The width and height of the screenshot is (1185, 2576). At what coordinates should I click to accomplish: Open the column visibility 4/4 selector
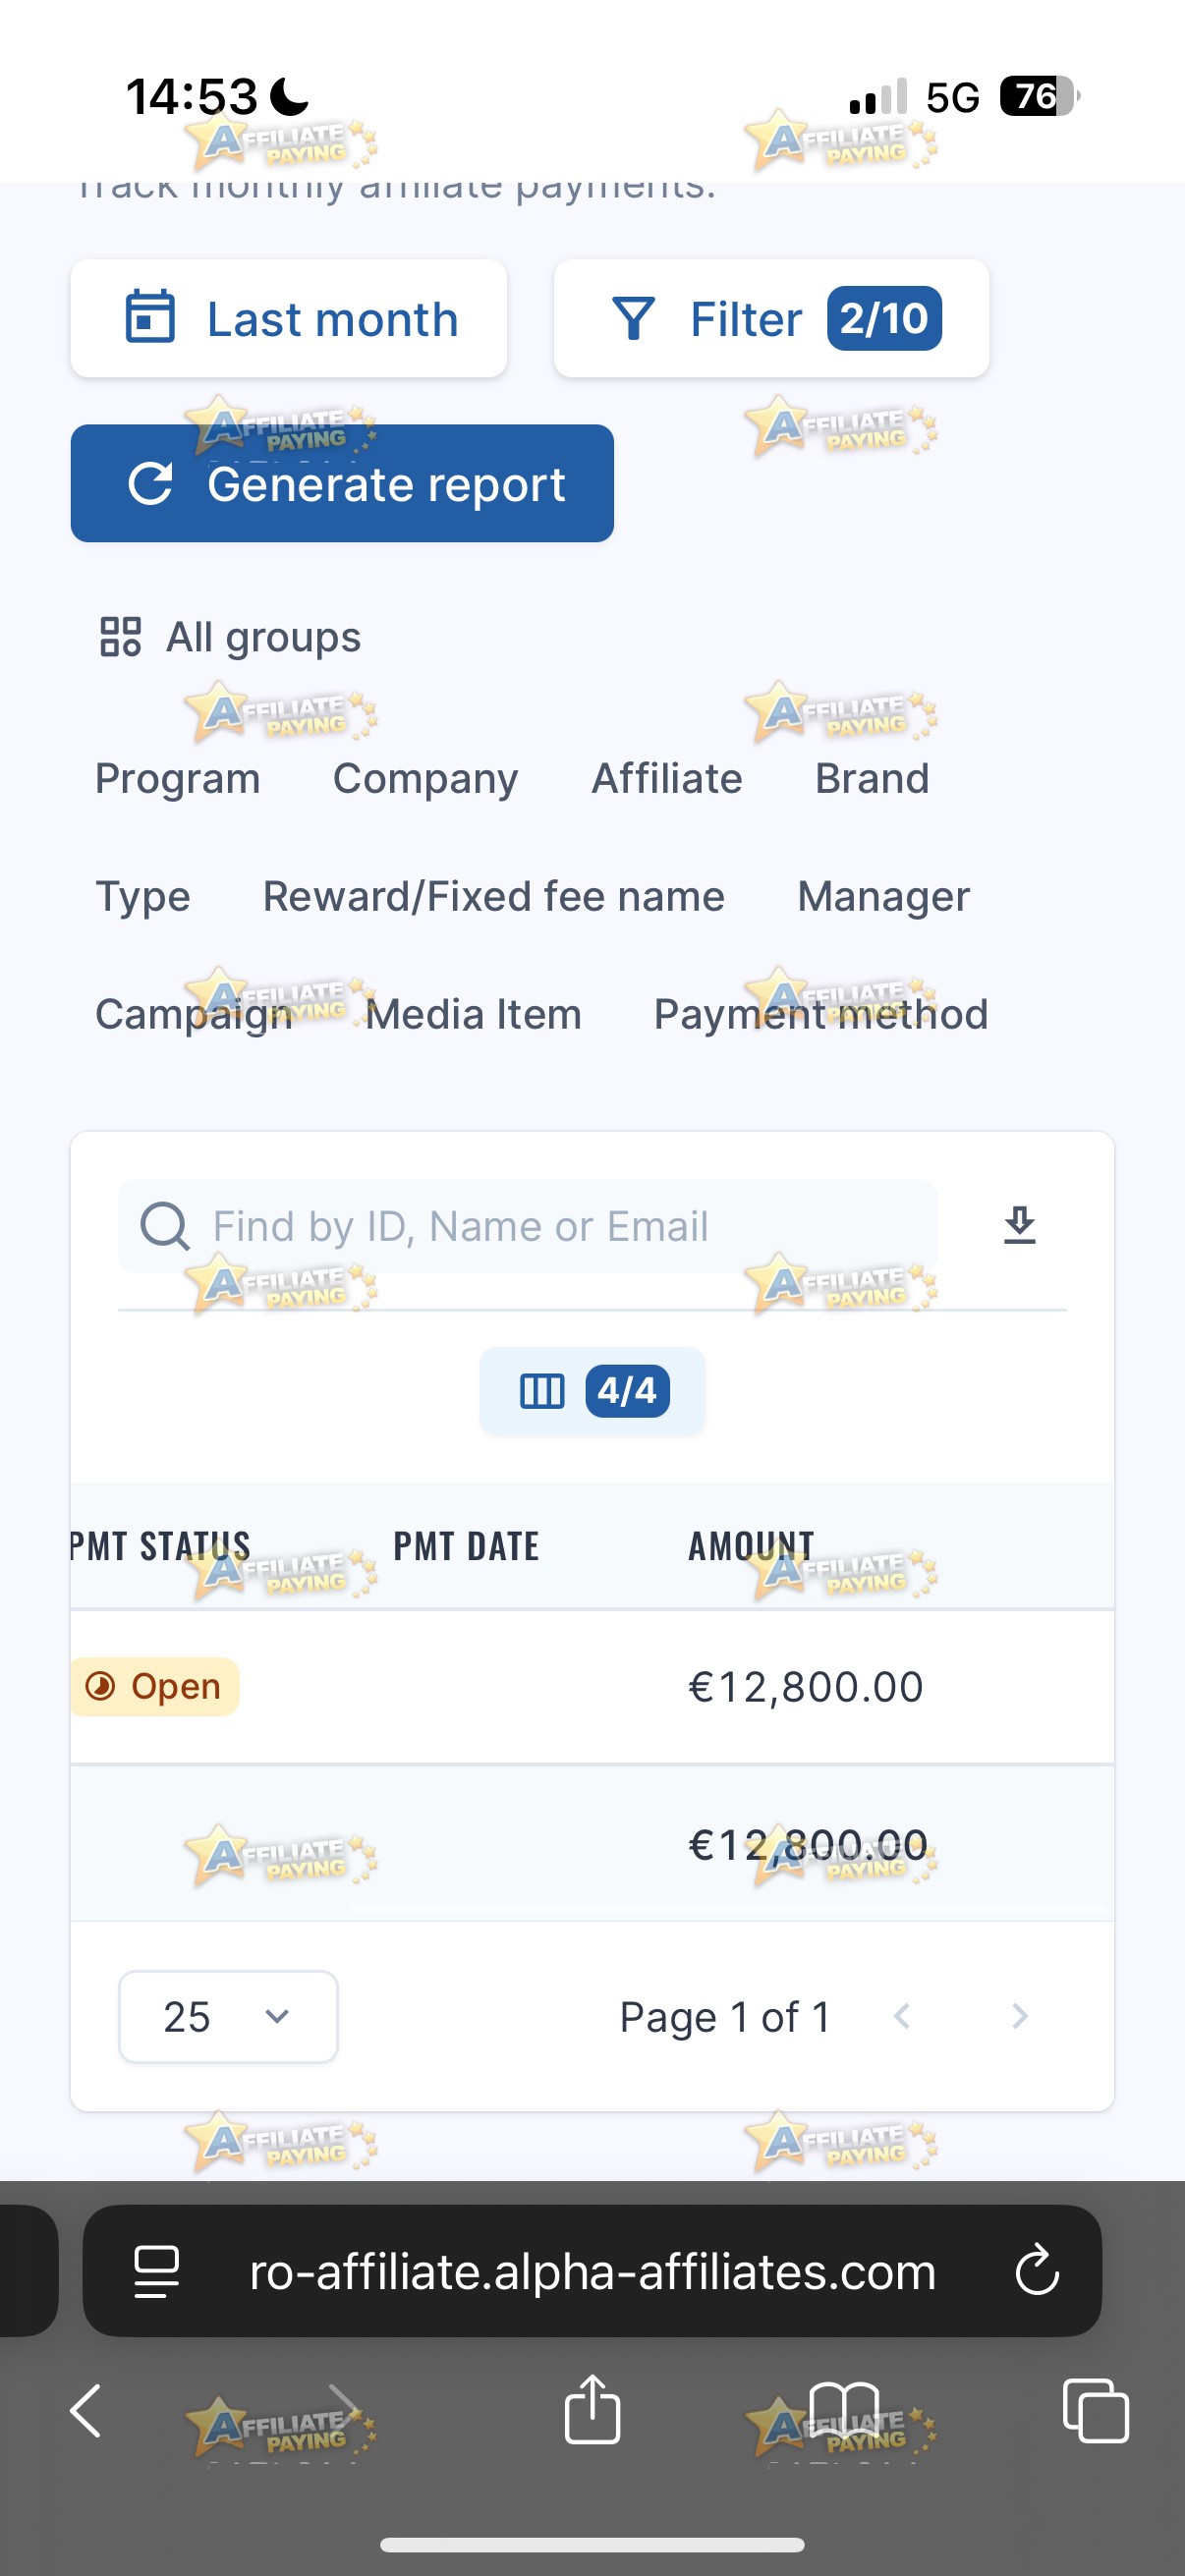[592, 1390]
